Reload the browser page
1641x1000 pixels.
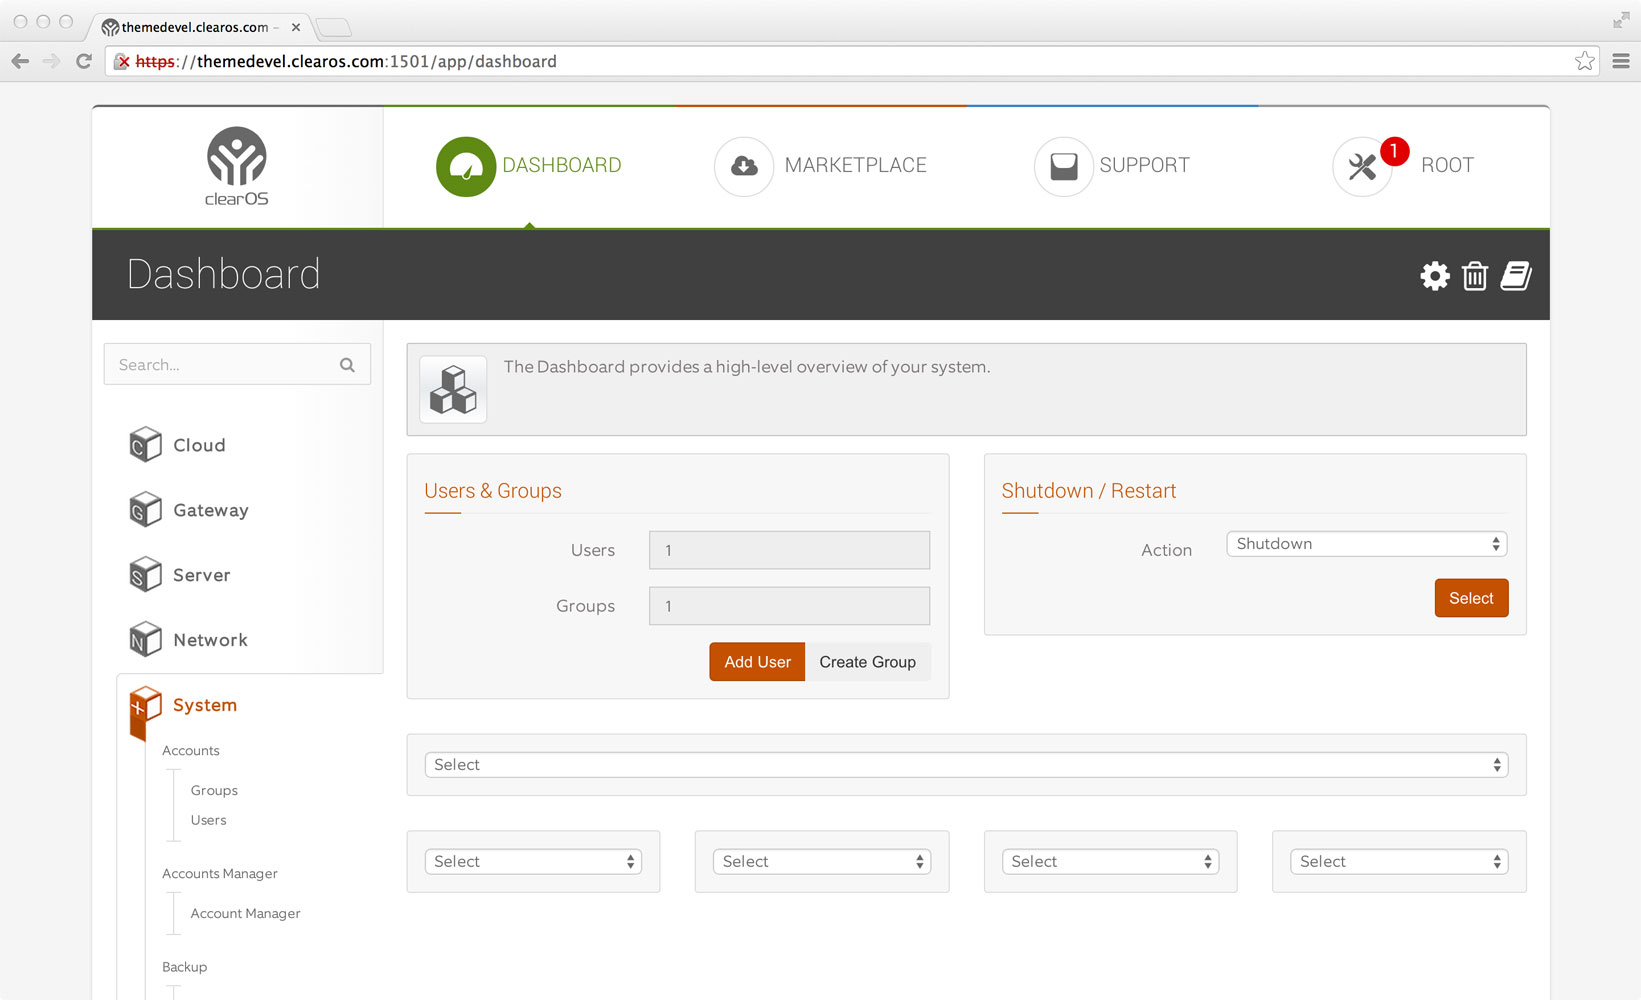(84, 61)
